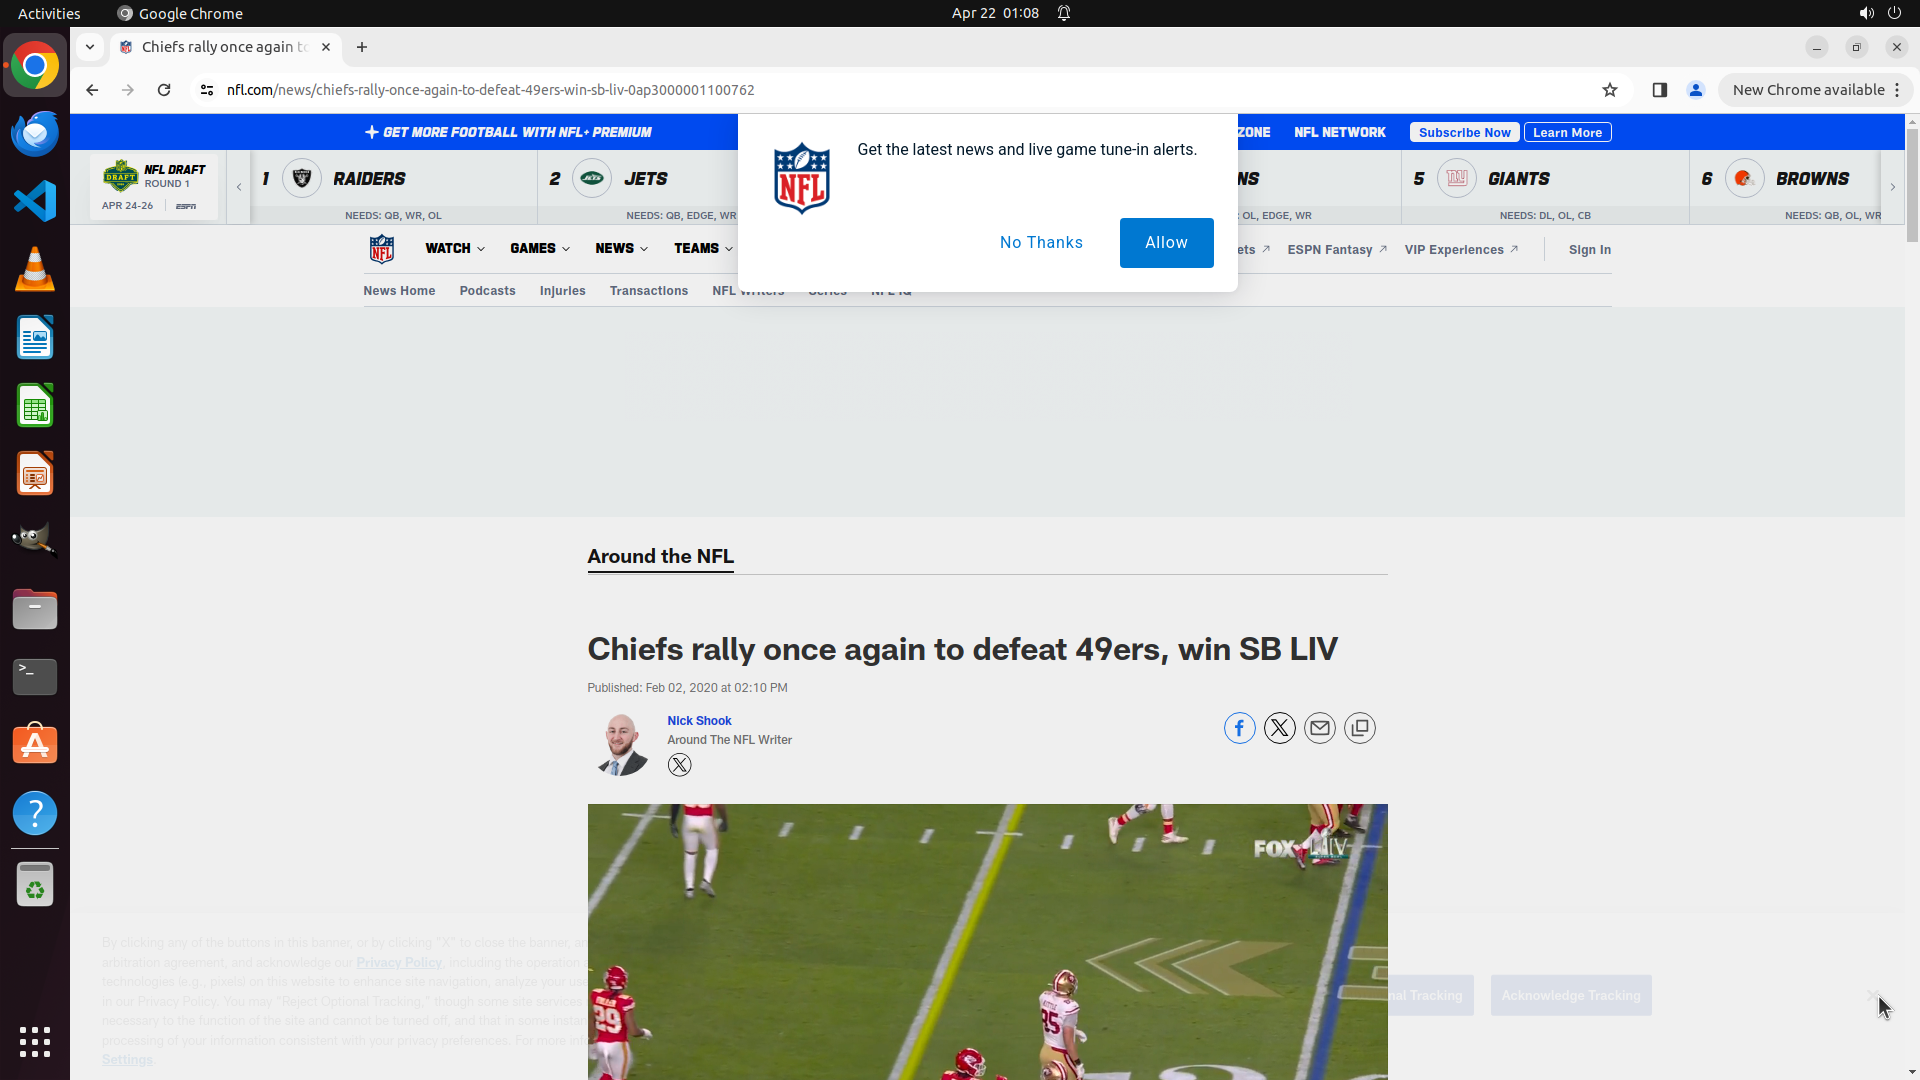Open the Injuries news tab
Screen dimensions: 1920x1080
(562, 291)
